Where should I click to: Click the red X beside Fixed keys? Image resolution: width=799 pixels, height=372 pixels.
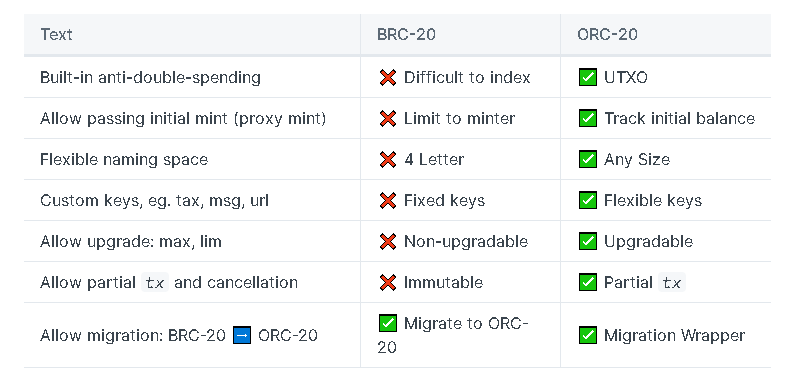388,200
